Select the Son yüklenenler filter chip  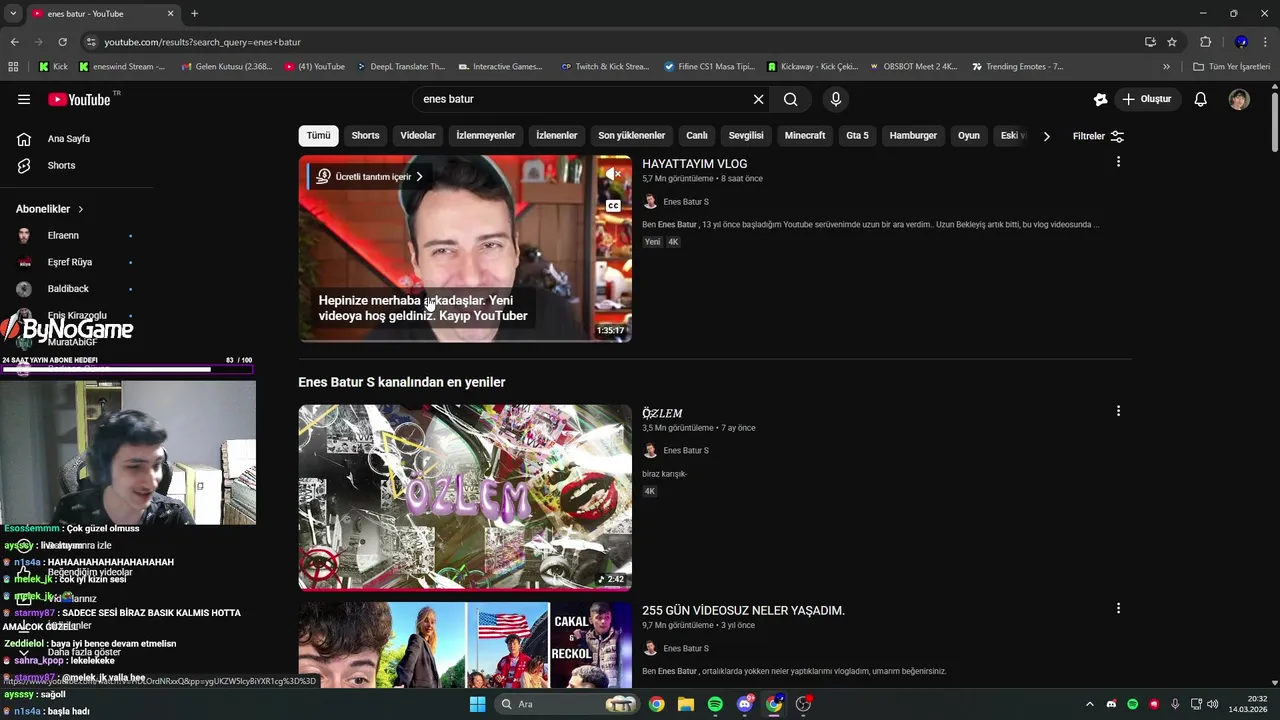click(x=632, y=136)
